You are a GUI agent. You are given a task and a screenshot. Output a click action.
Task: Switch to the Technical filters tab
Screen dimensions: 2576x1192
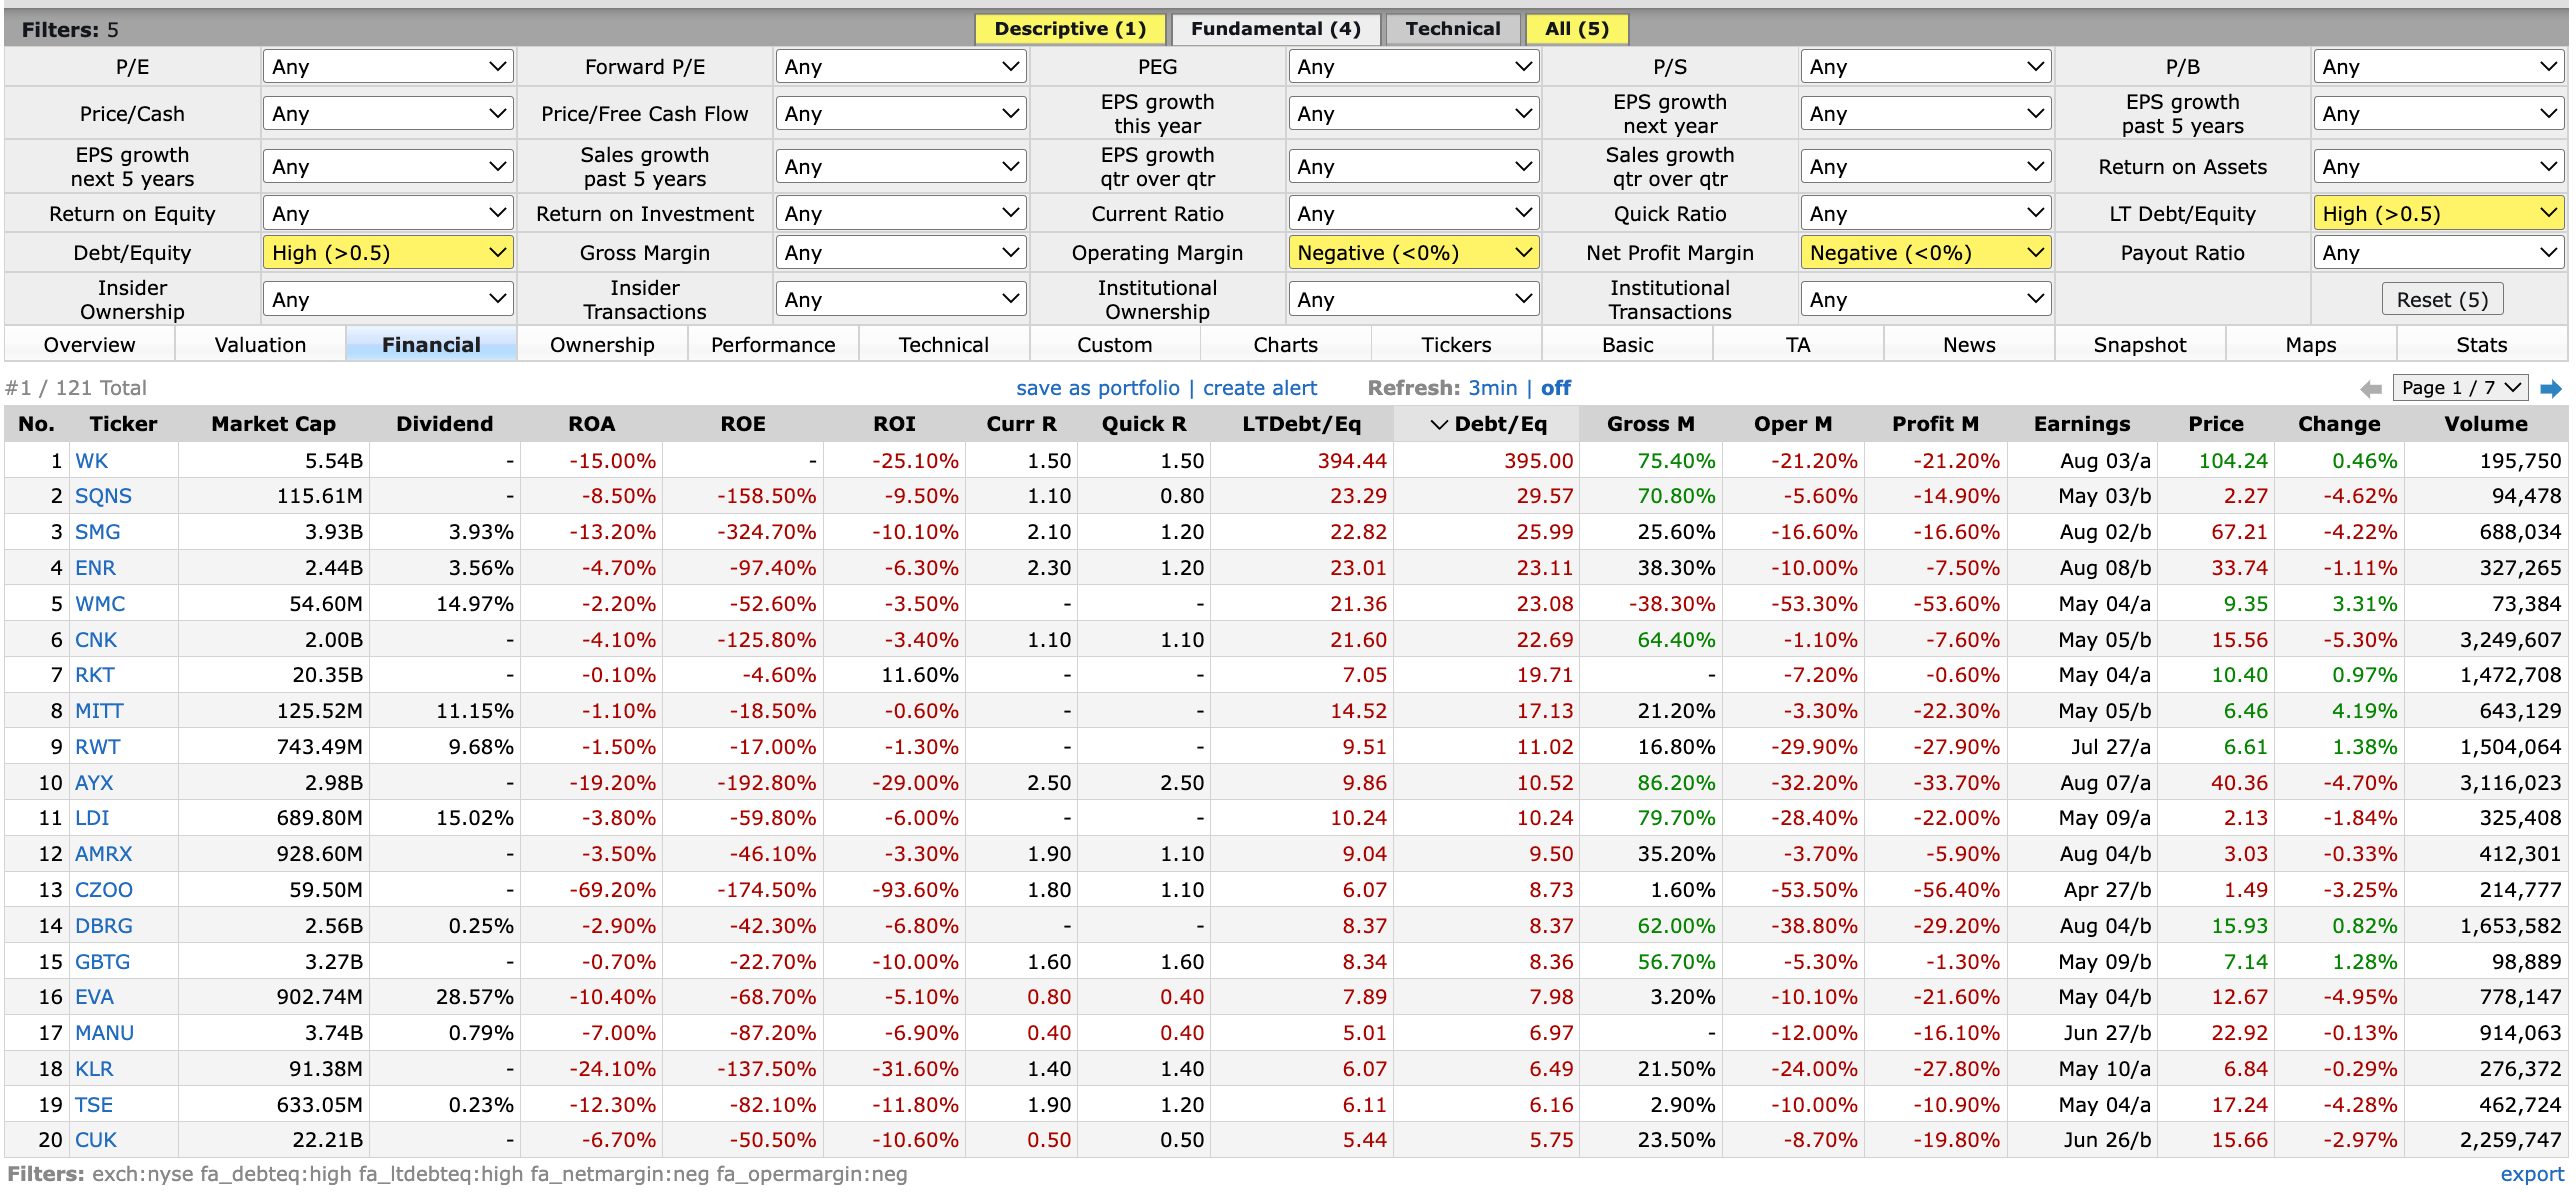point(1452,29)
